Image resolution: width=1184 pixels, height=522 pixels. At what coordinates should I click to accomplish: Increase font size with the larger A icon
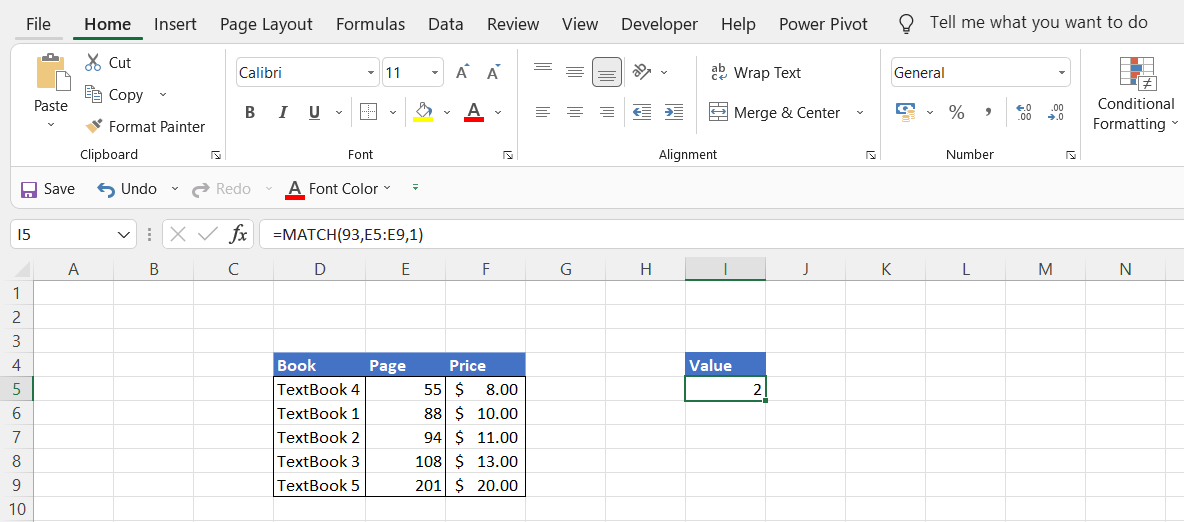(461, 72)
